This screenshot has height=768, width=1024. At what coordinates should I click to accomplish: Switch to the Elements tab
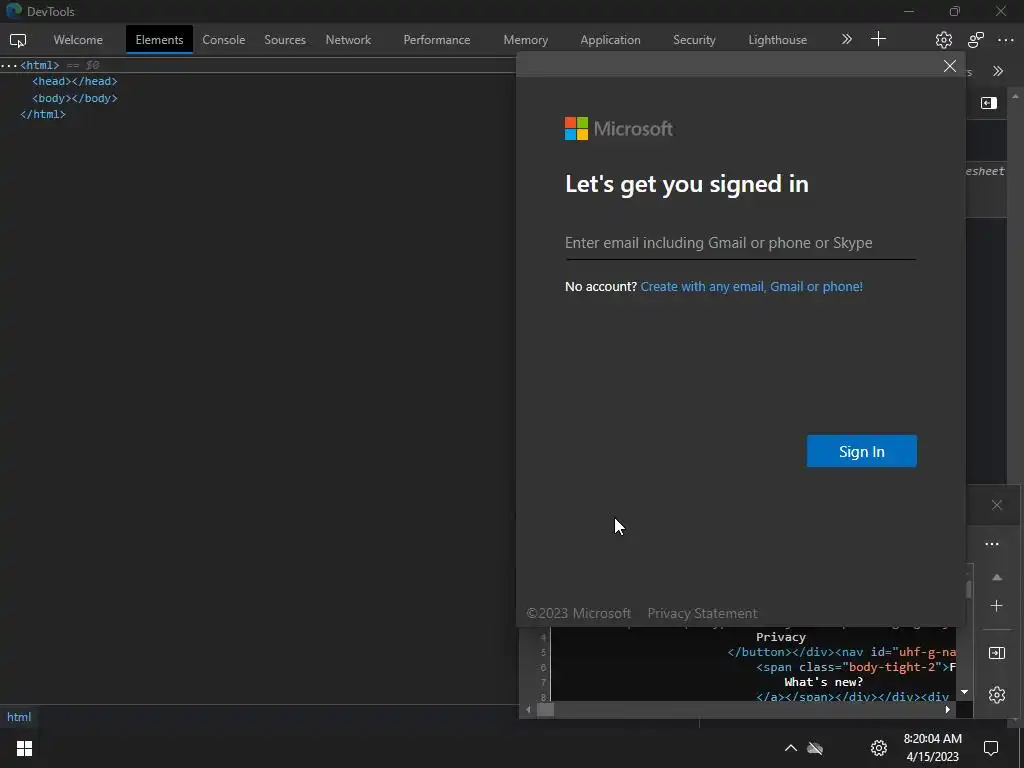159,40
